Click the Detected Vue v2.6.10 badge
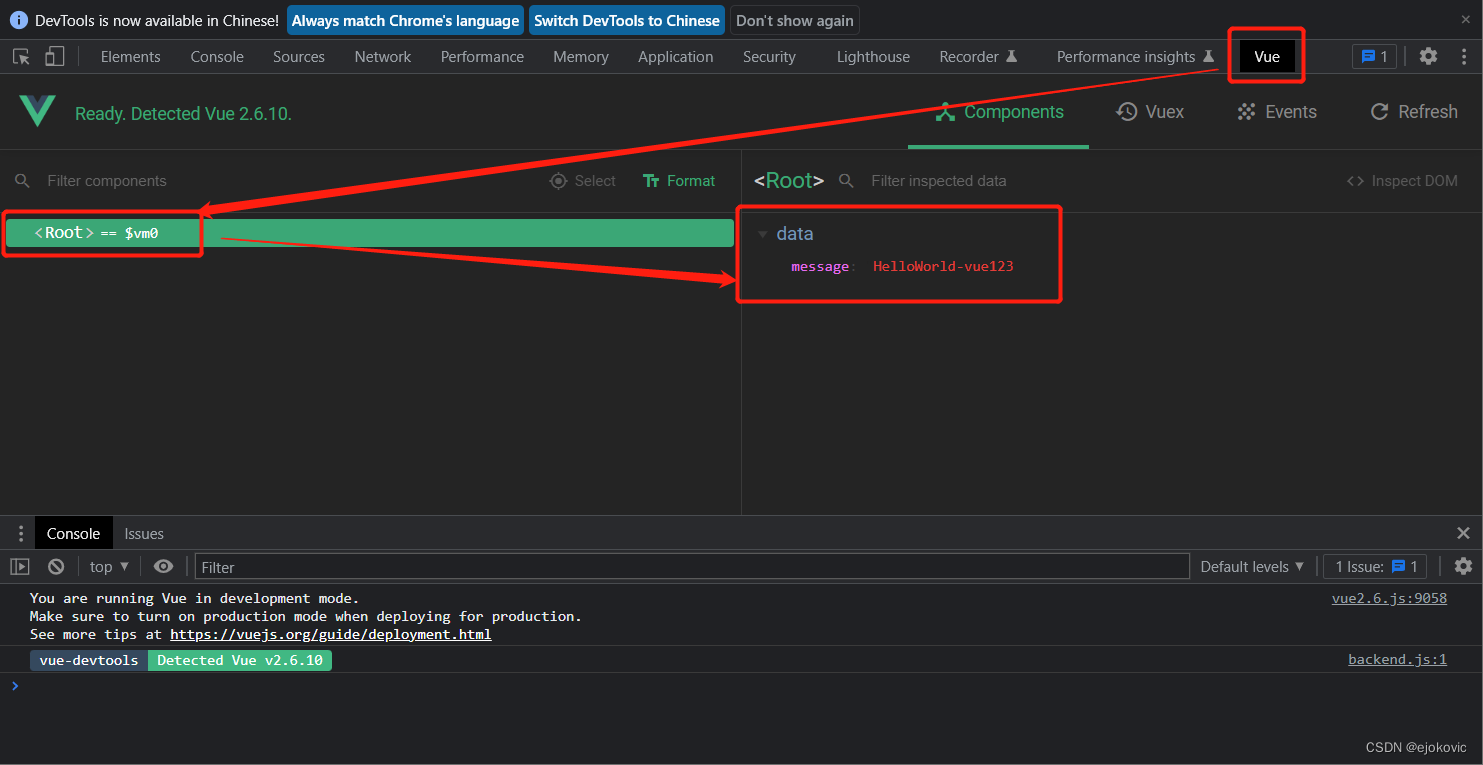 [240, 660]
